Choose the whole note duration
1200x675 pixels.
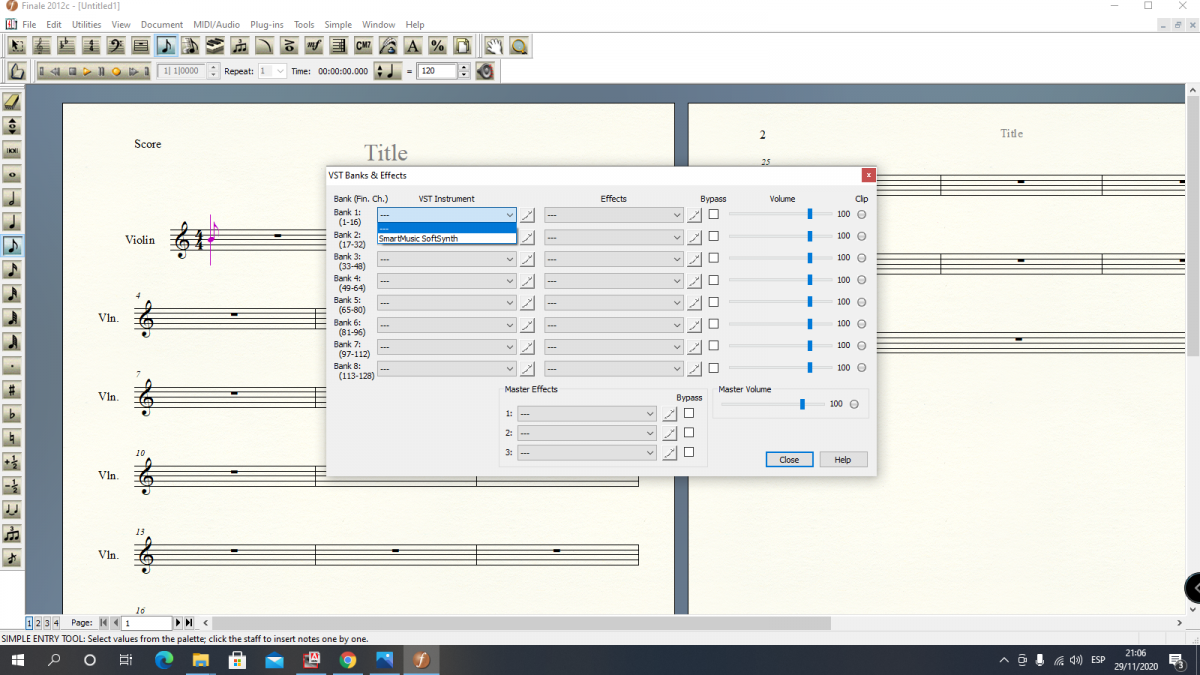[12, 174]
